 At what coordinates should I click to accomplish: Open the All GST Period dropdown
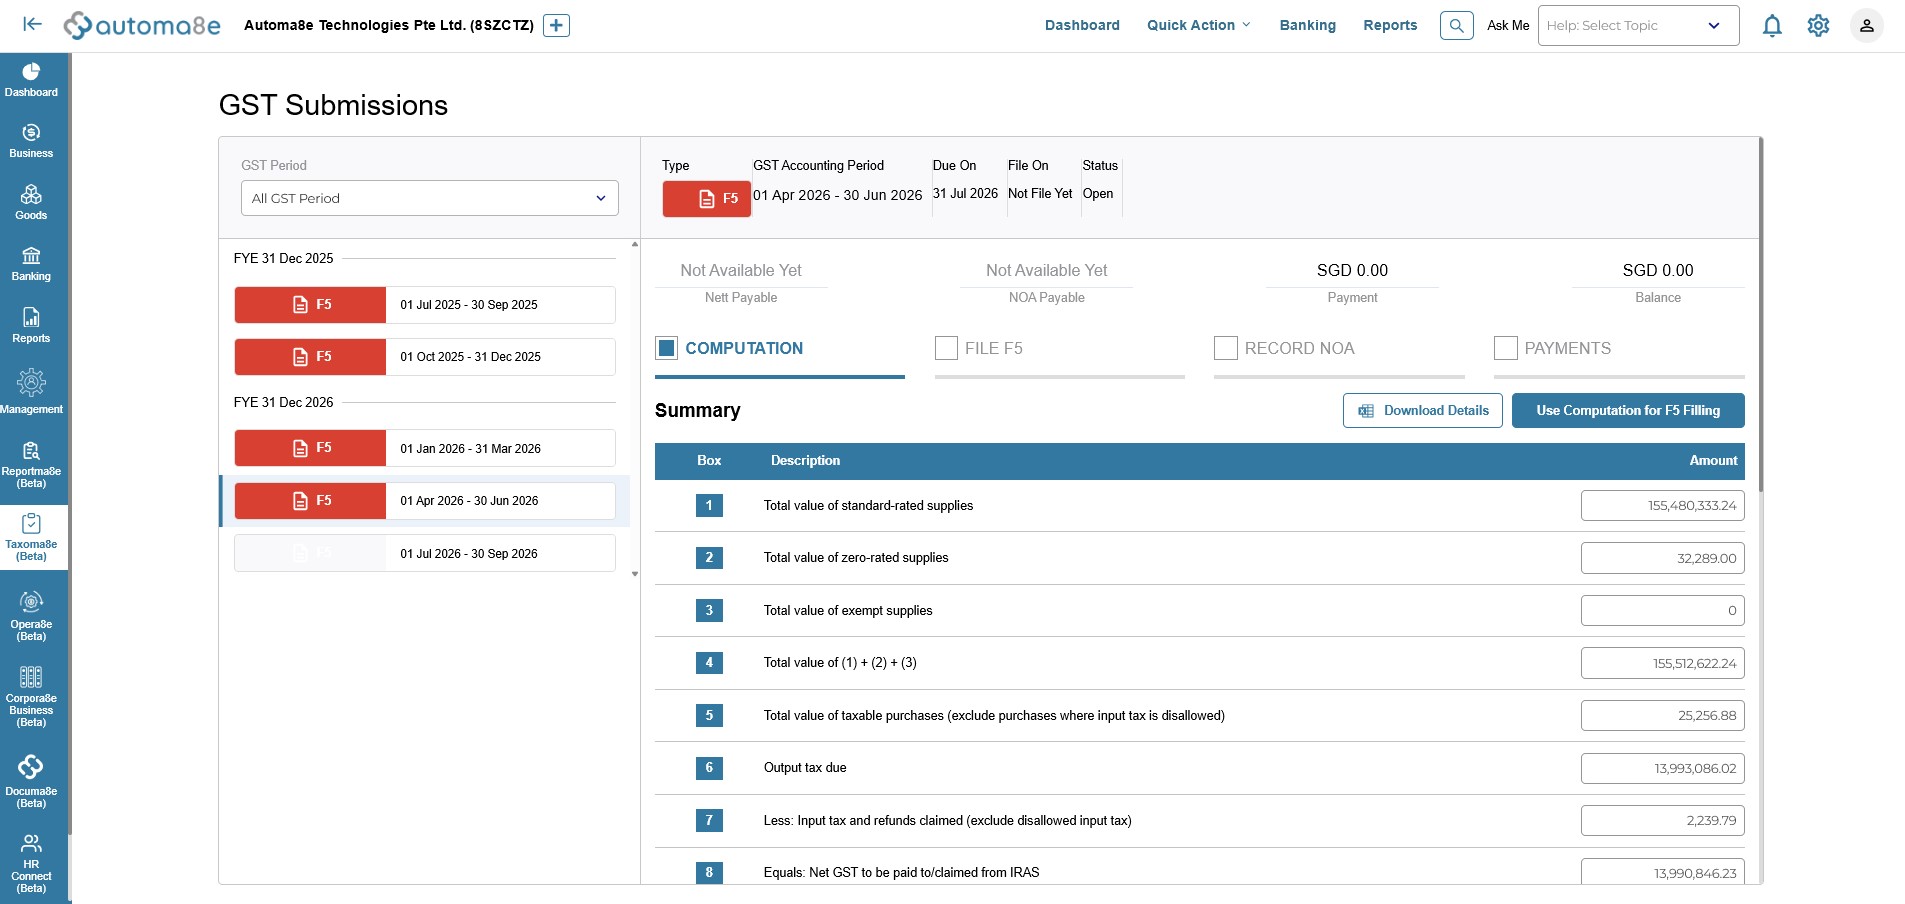point(429,198)
